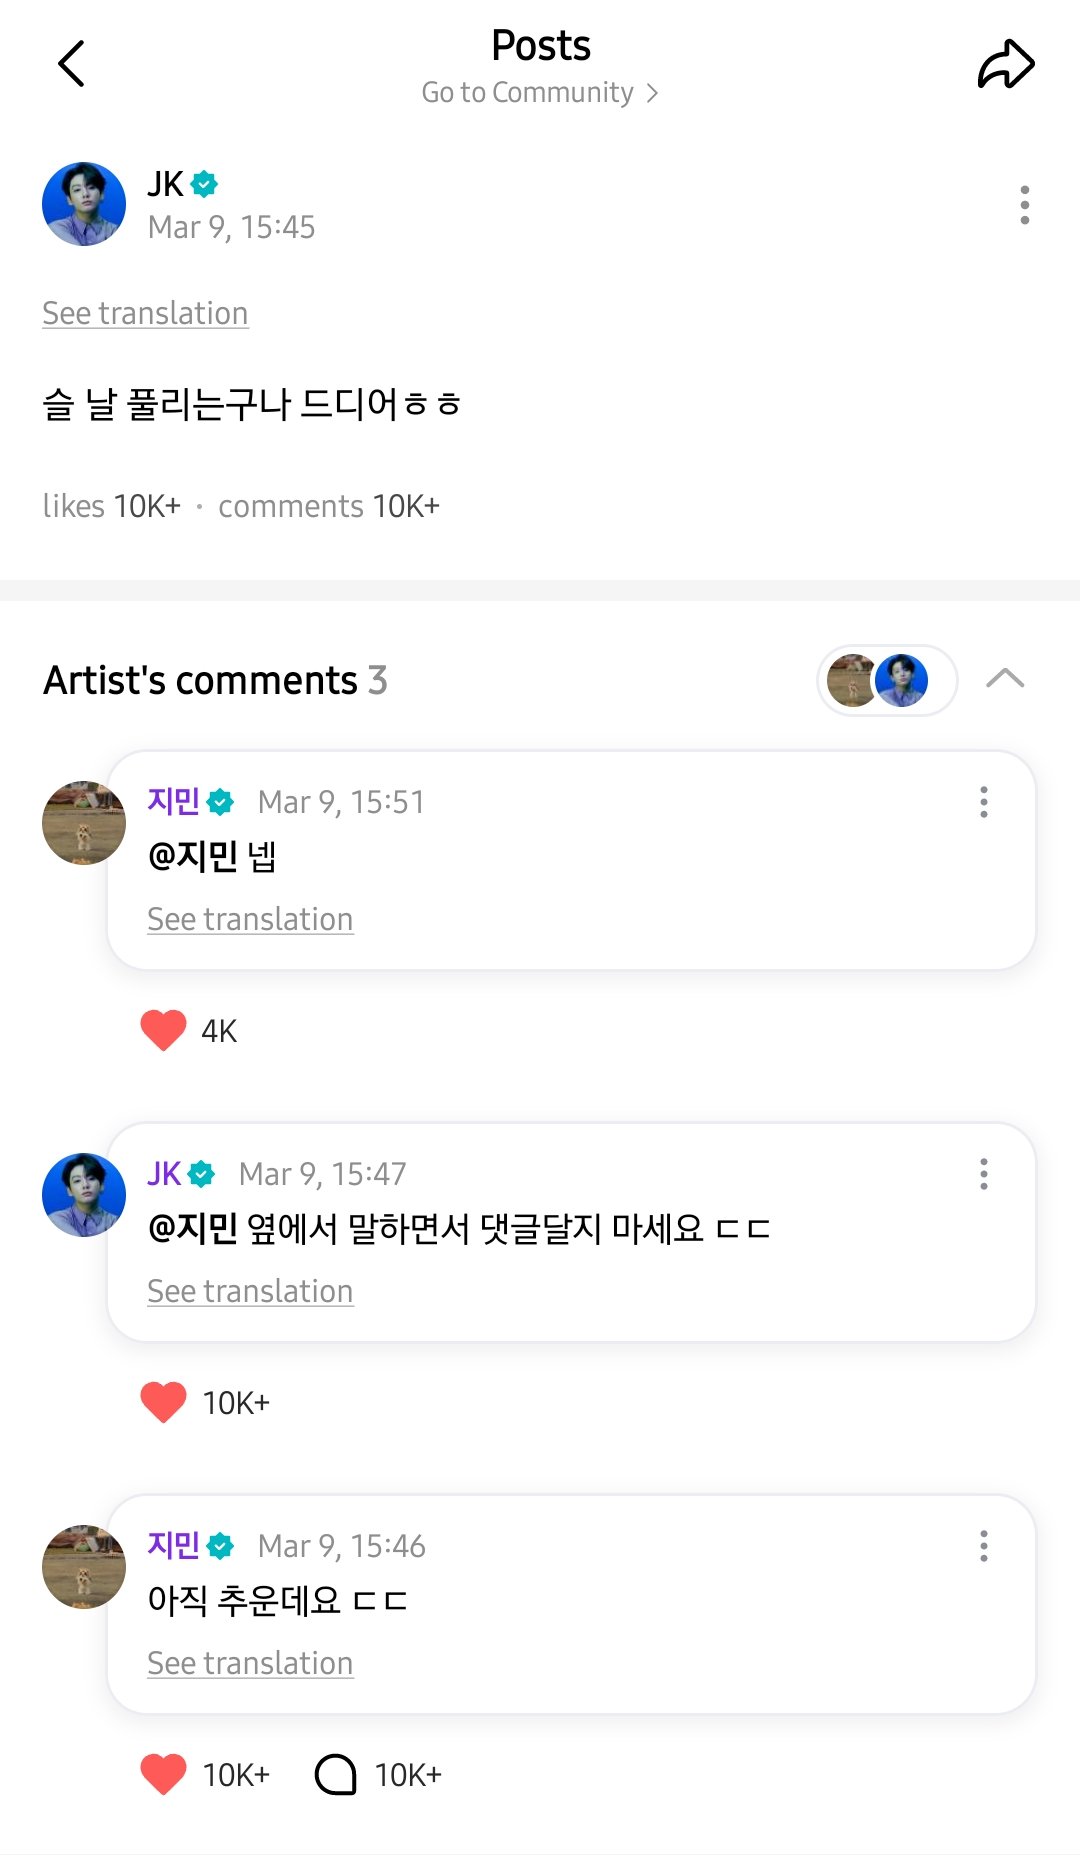Open JK's post options menu
This screenshot has width=1080, height=1855.
click(x=1024, y=205)
